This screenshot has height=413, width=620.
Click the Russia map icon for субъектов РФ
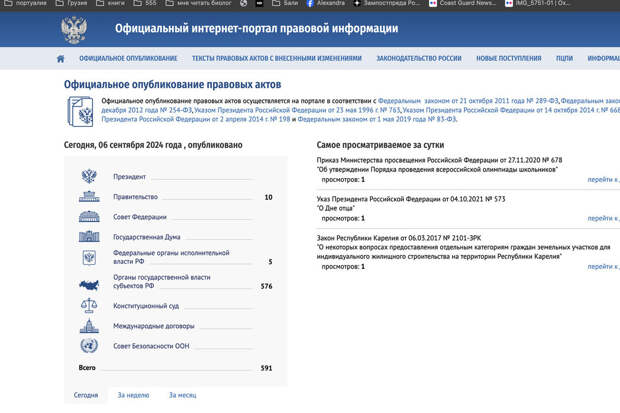pos(89,285)
